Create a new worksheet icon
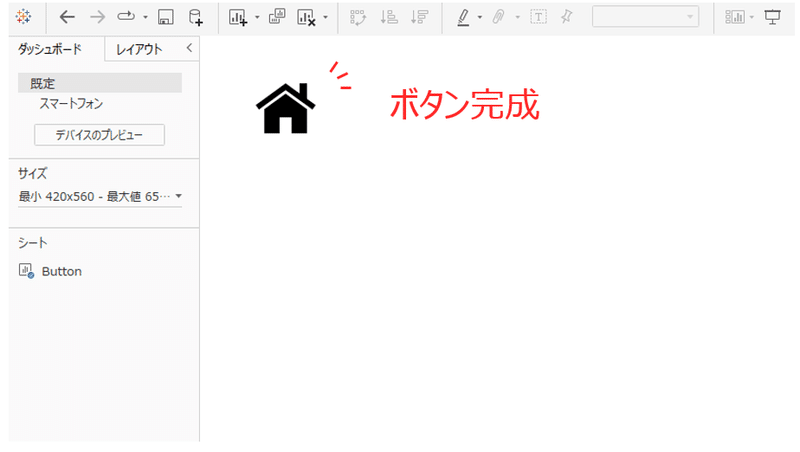Viewport: 800px width, 452px height. click(x=238, y=17)
